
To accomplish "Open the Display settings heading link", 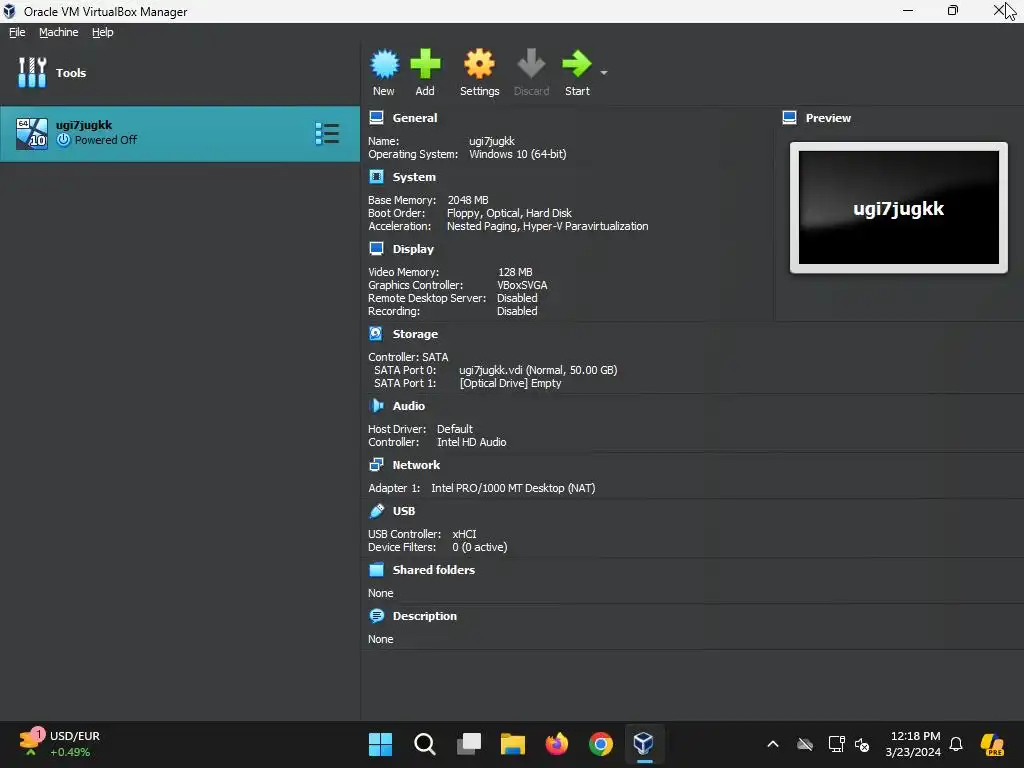I will click(x=413, y=249).
